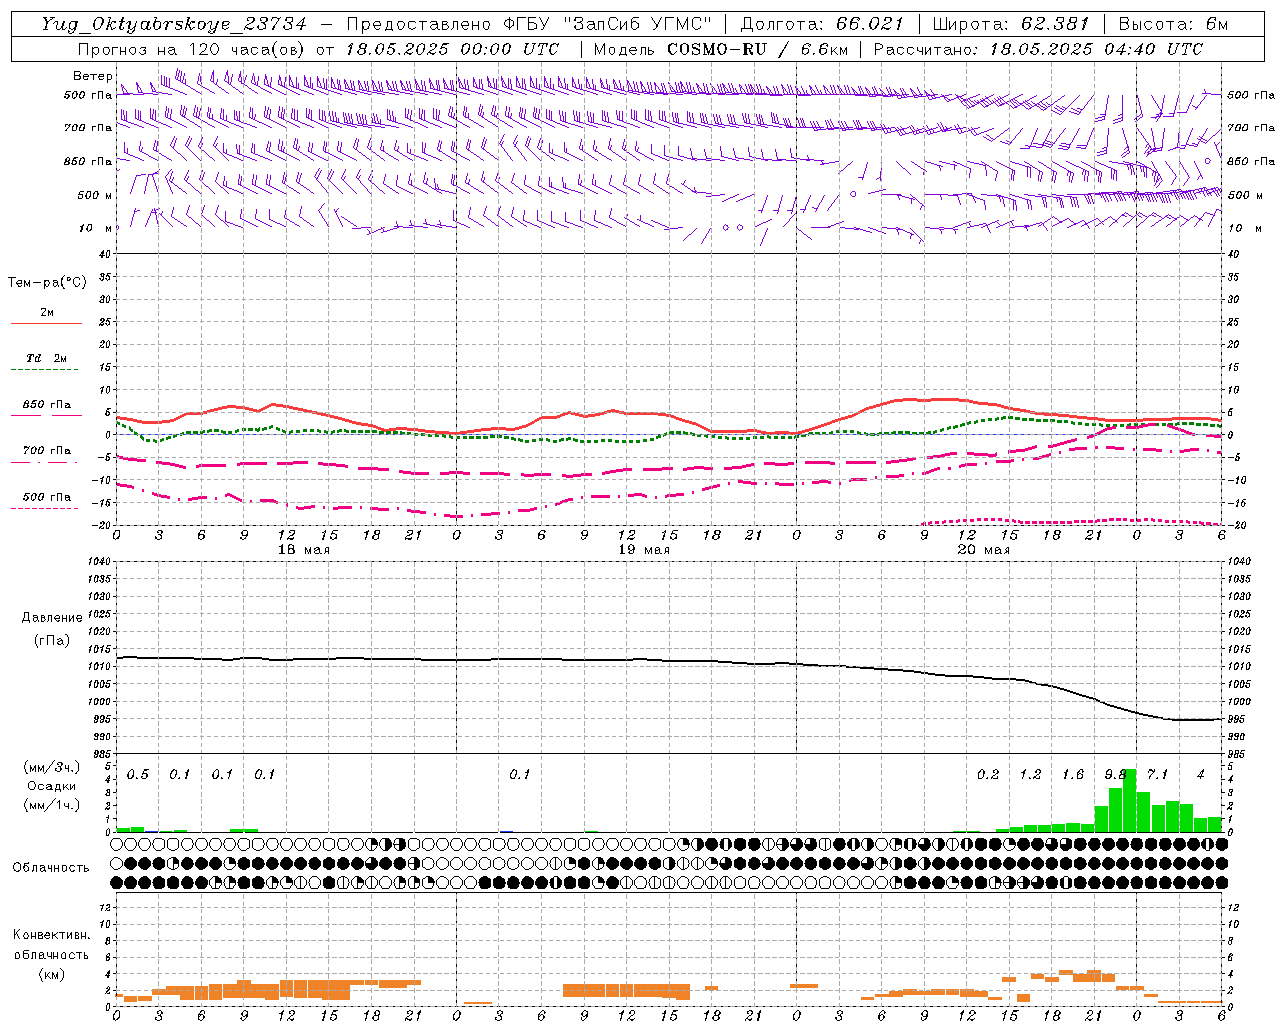The width and height of the screenshot is (1280, 1024).
Task: Click the station title Yug_Oktyabrskoye_23734
Action: tap(174, 24)
